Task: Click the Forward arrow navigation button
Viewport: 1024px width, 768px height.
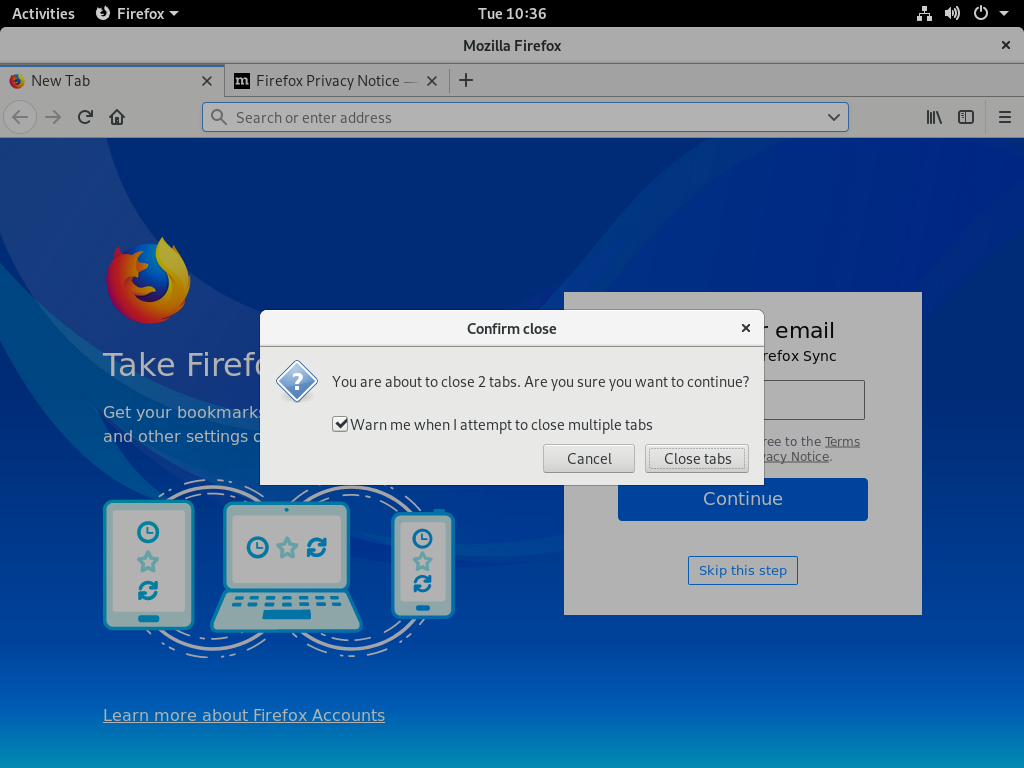Action: [53, 118]
